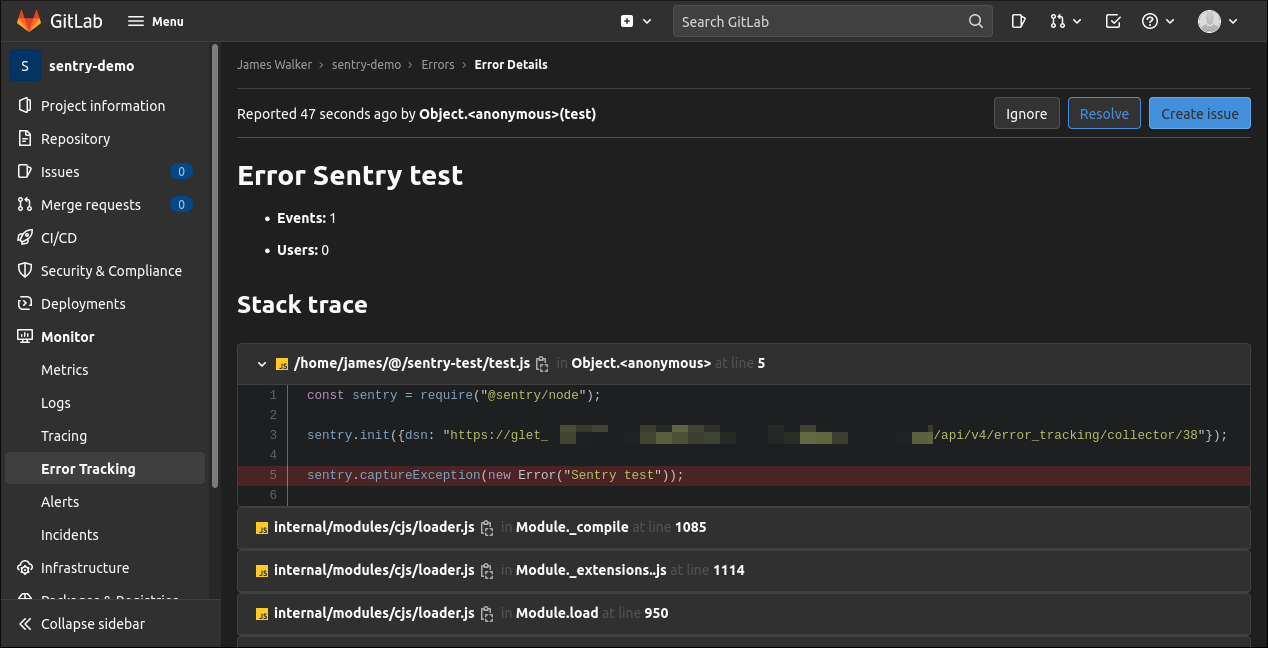Click the Issues count badge 0
This screenshot has height=648, width=1268.
(181, 171)
